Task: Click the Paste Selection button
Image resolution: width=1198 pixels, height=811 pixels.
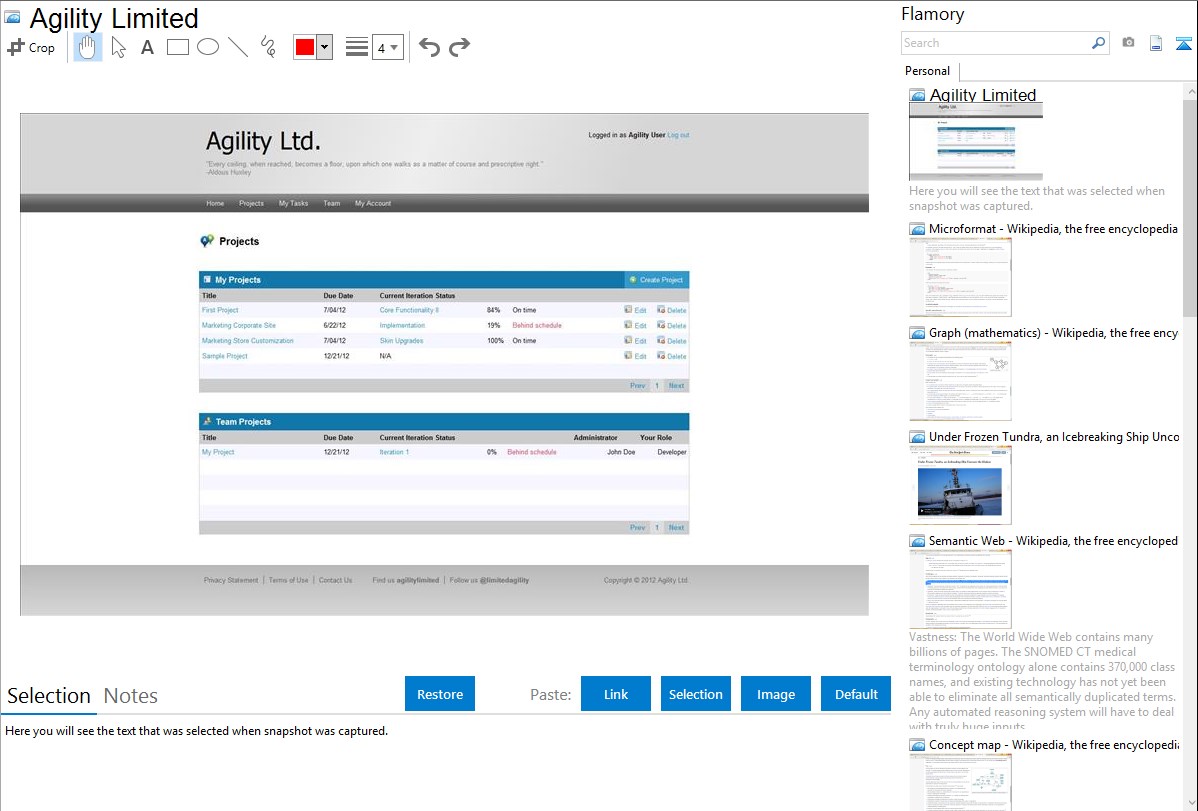Action: [695, 694]
